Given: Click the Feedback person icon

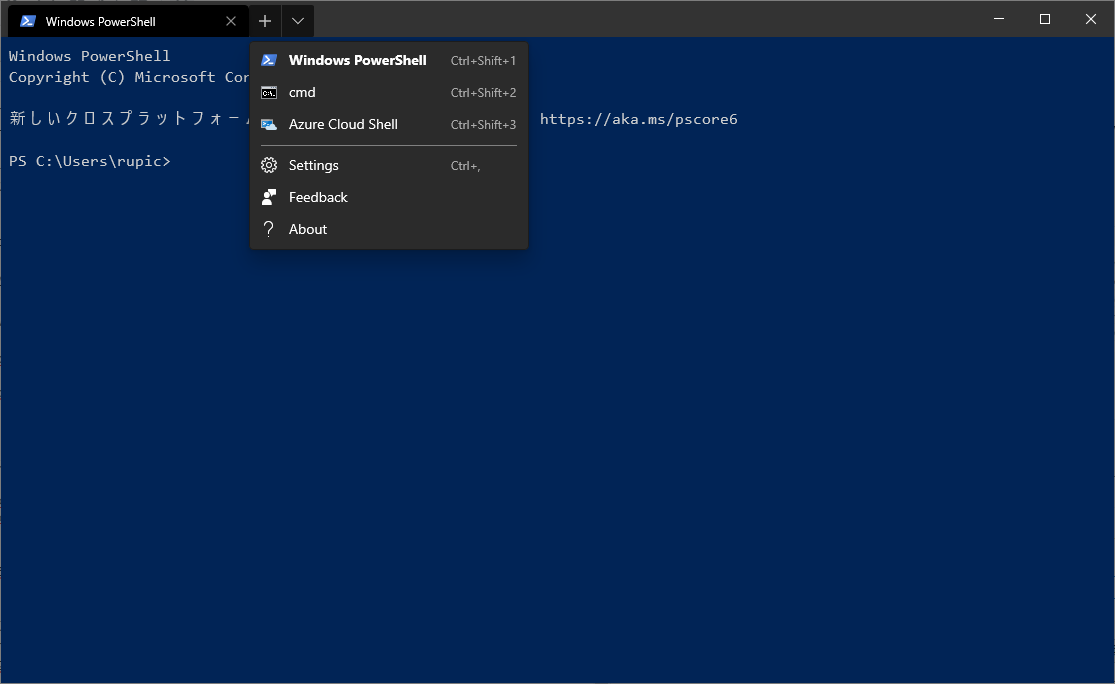Looking at the screenshot, I should [x=269, y=197].
